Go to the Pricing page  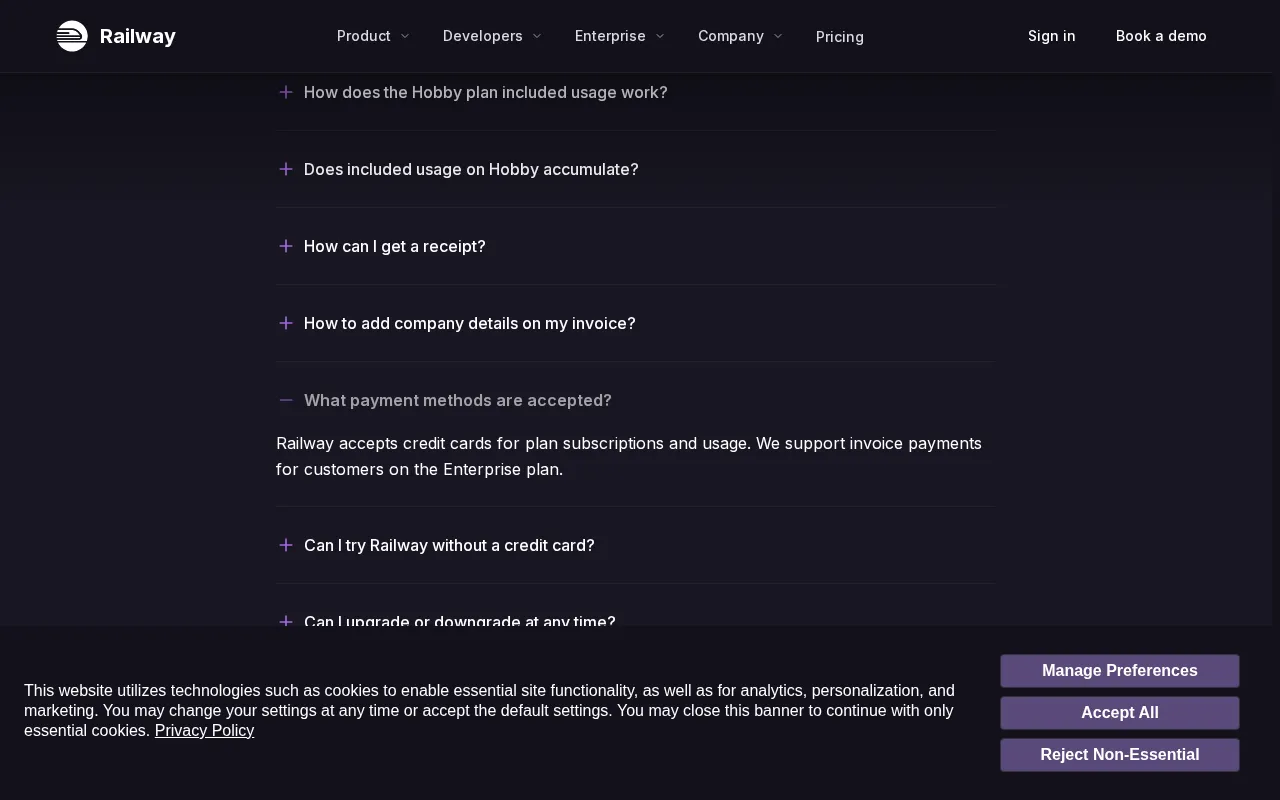pos(840,37)
